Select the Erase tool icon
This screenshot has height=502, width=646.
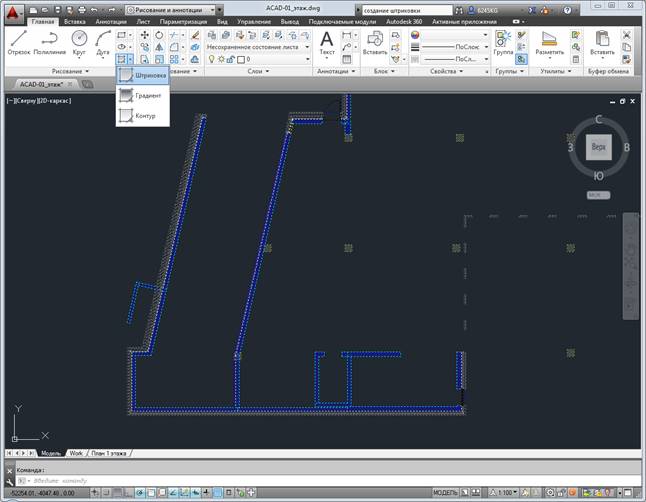[195, 35]
